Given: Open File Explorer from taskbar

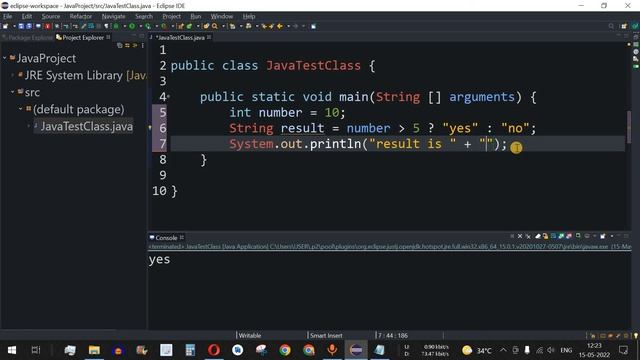Looking at the screenshot, I should (94, 350).
